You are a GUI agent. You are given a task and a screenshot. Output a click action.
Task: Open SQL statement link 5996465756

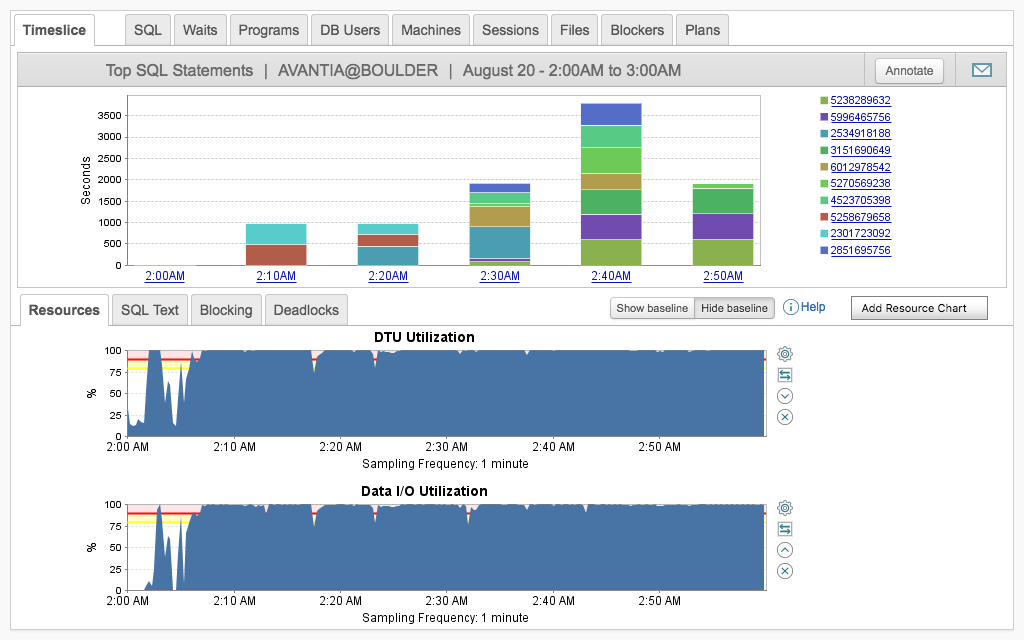click(x=862, y=116)
